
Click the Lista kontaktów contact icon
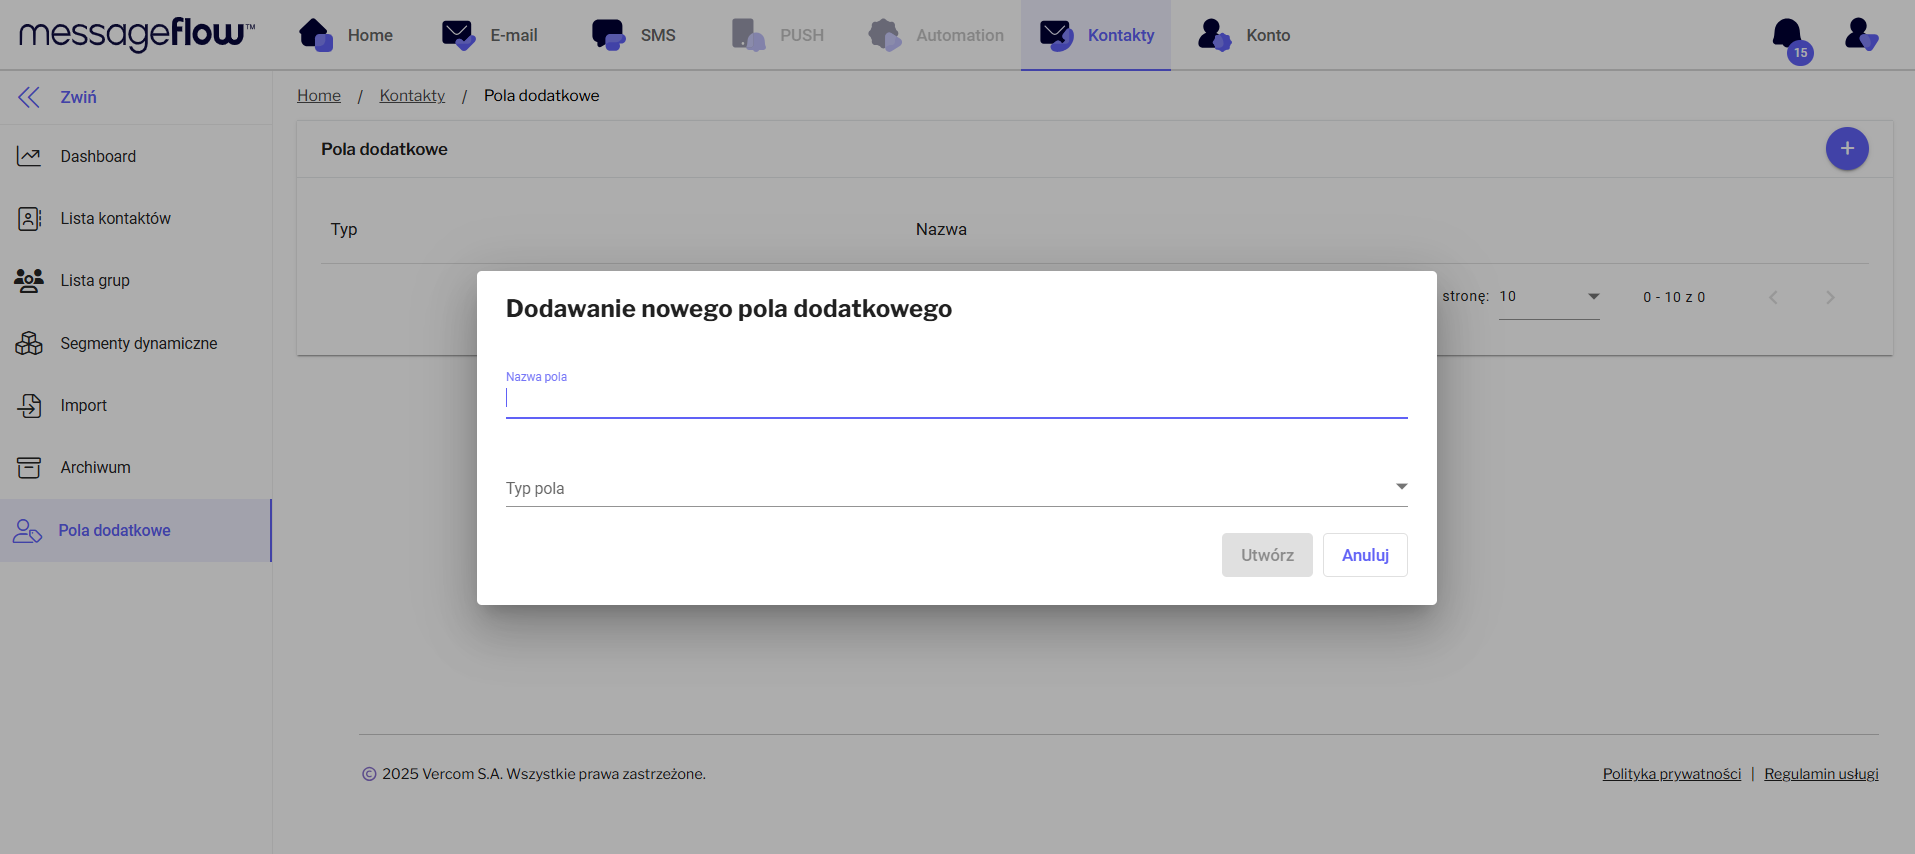29,218
